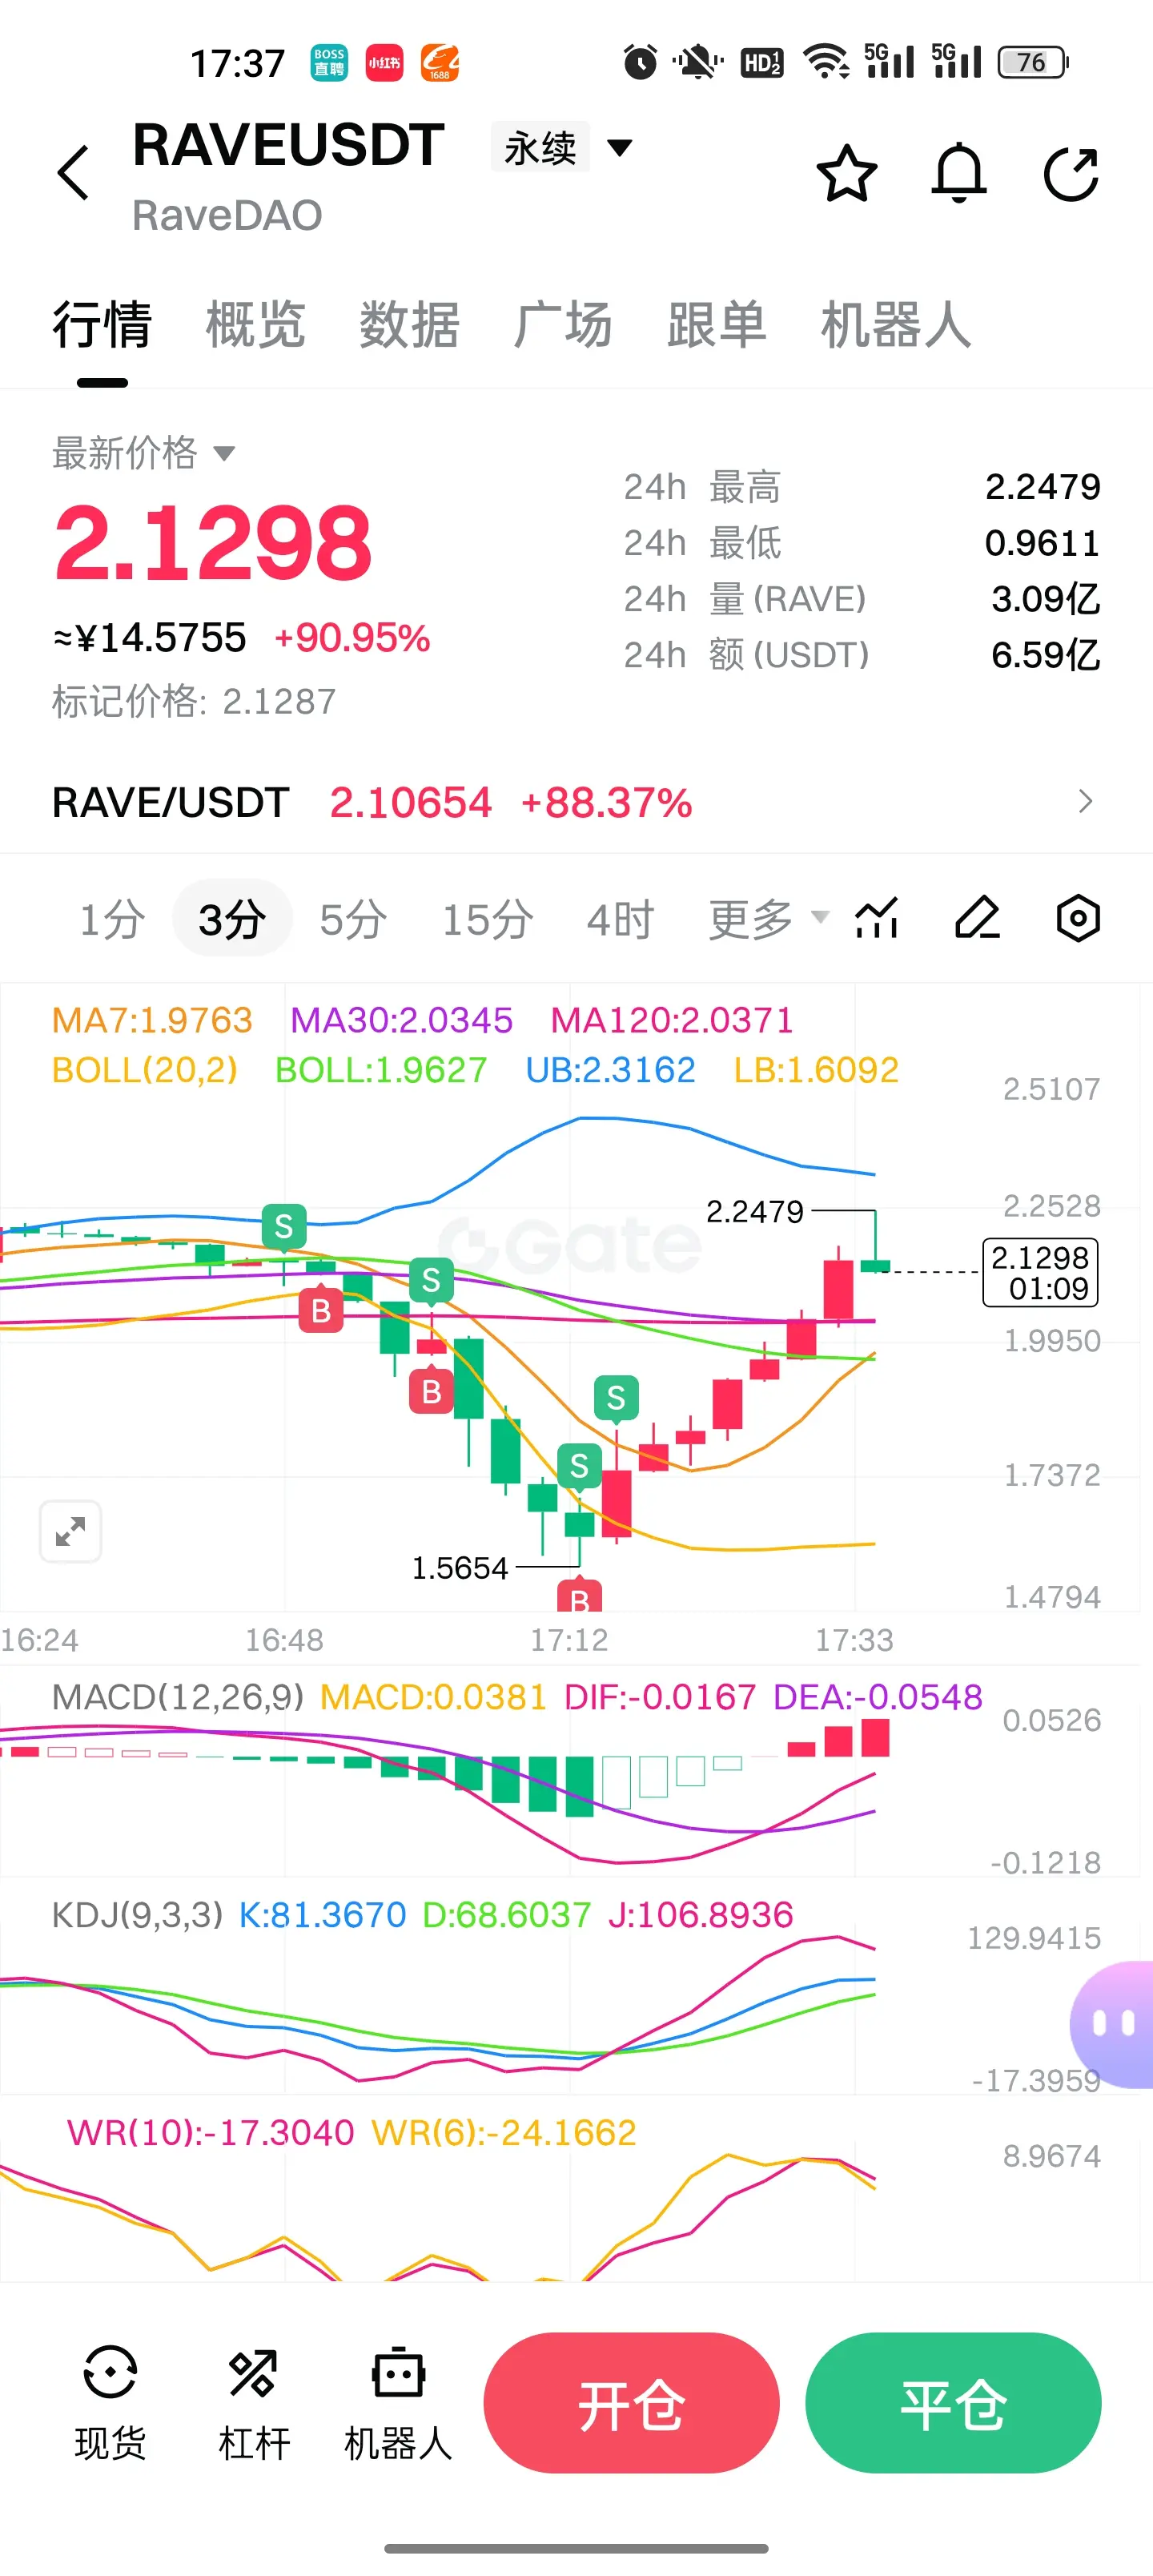Image resolution: width=1153 pixels, height=2576 pixels.
Task: Select the drawing pencil tool
Action: point(977,918)
